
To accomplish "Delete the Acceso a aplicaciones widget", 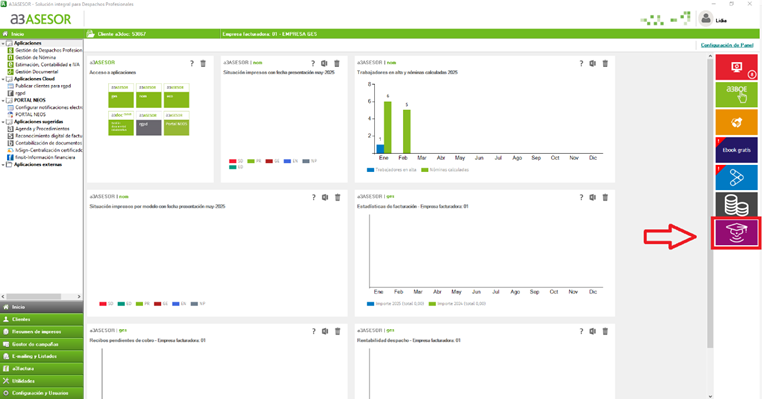I will (203, 63).
